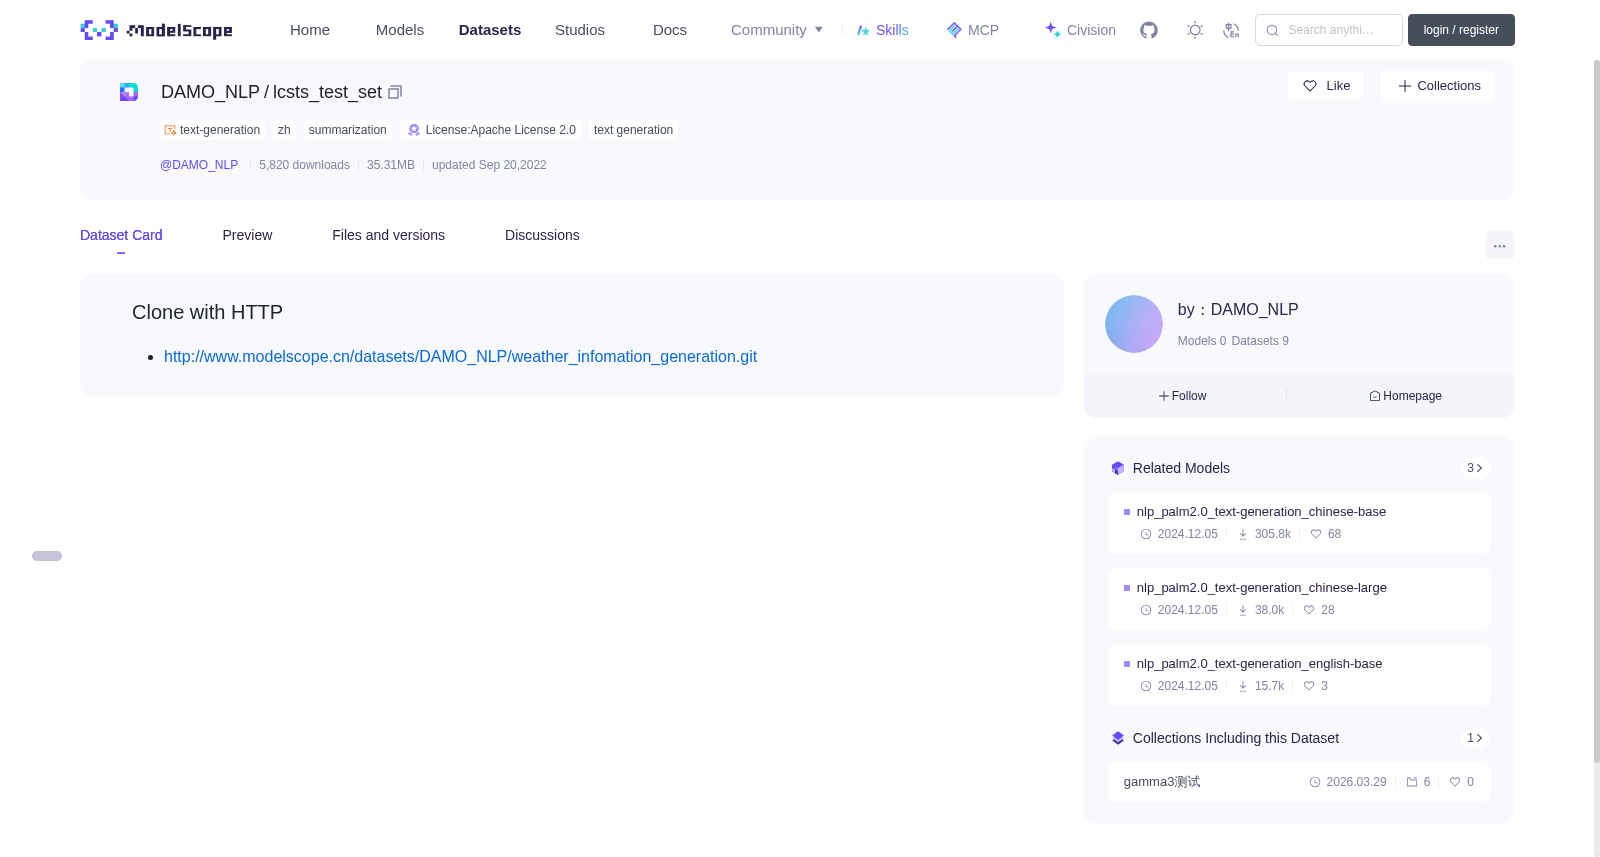The width and height of the screenshot is (1600, 857).
Task: Open nlp_palm2.0_text-generation_chinese-base model
Action: pyautogui.click(x=1261, y=512)
